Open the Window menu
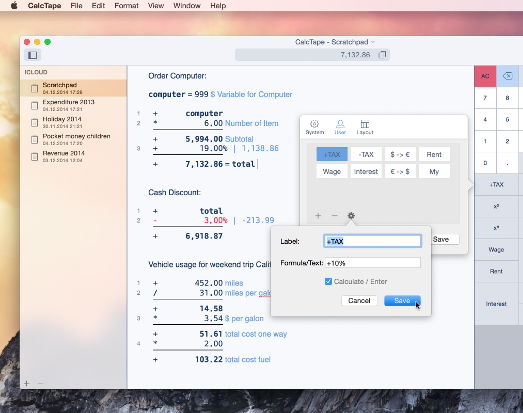This screenshot has height=413, width=523. pos(187,5)
